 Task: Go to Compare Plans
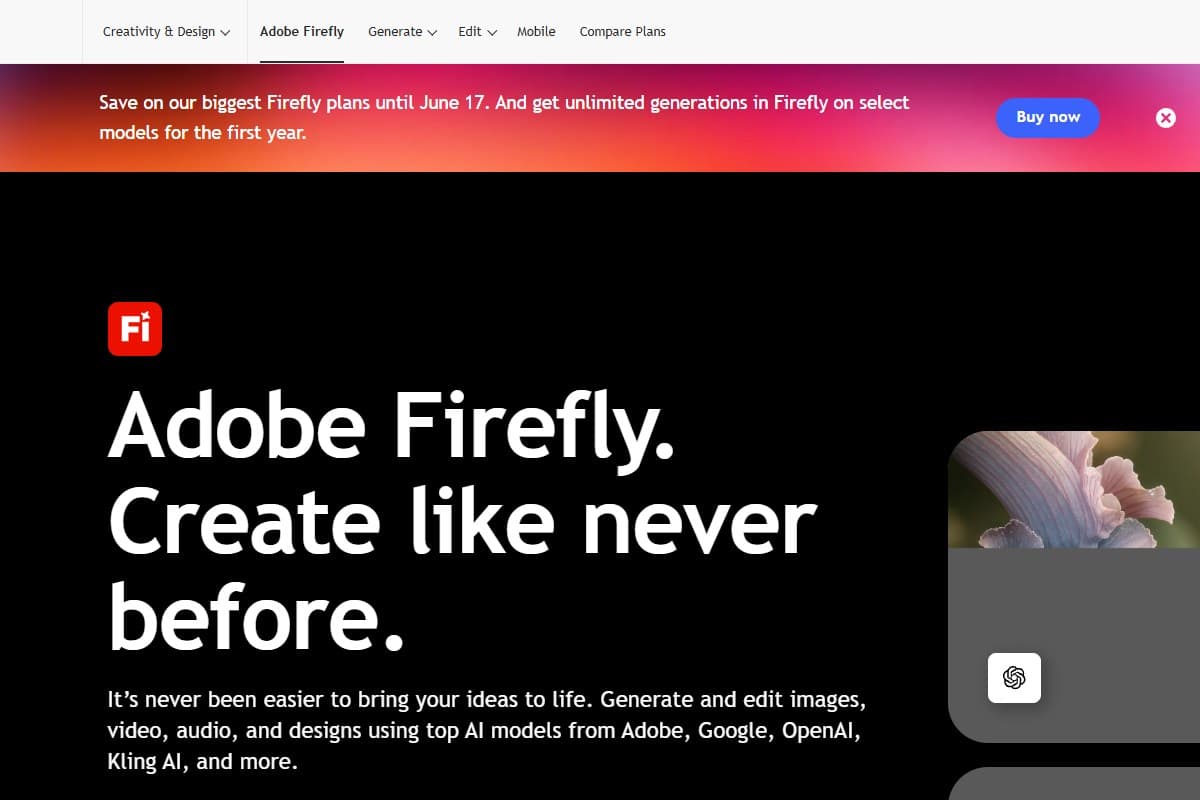[623, 32]
